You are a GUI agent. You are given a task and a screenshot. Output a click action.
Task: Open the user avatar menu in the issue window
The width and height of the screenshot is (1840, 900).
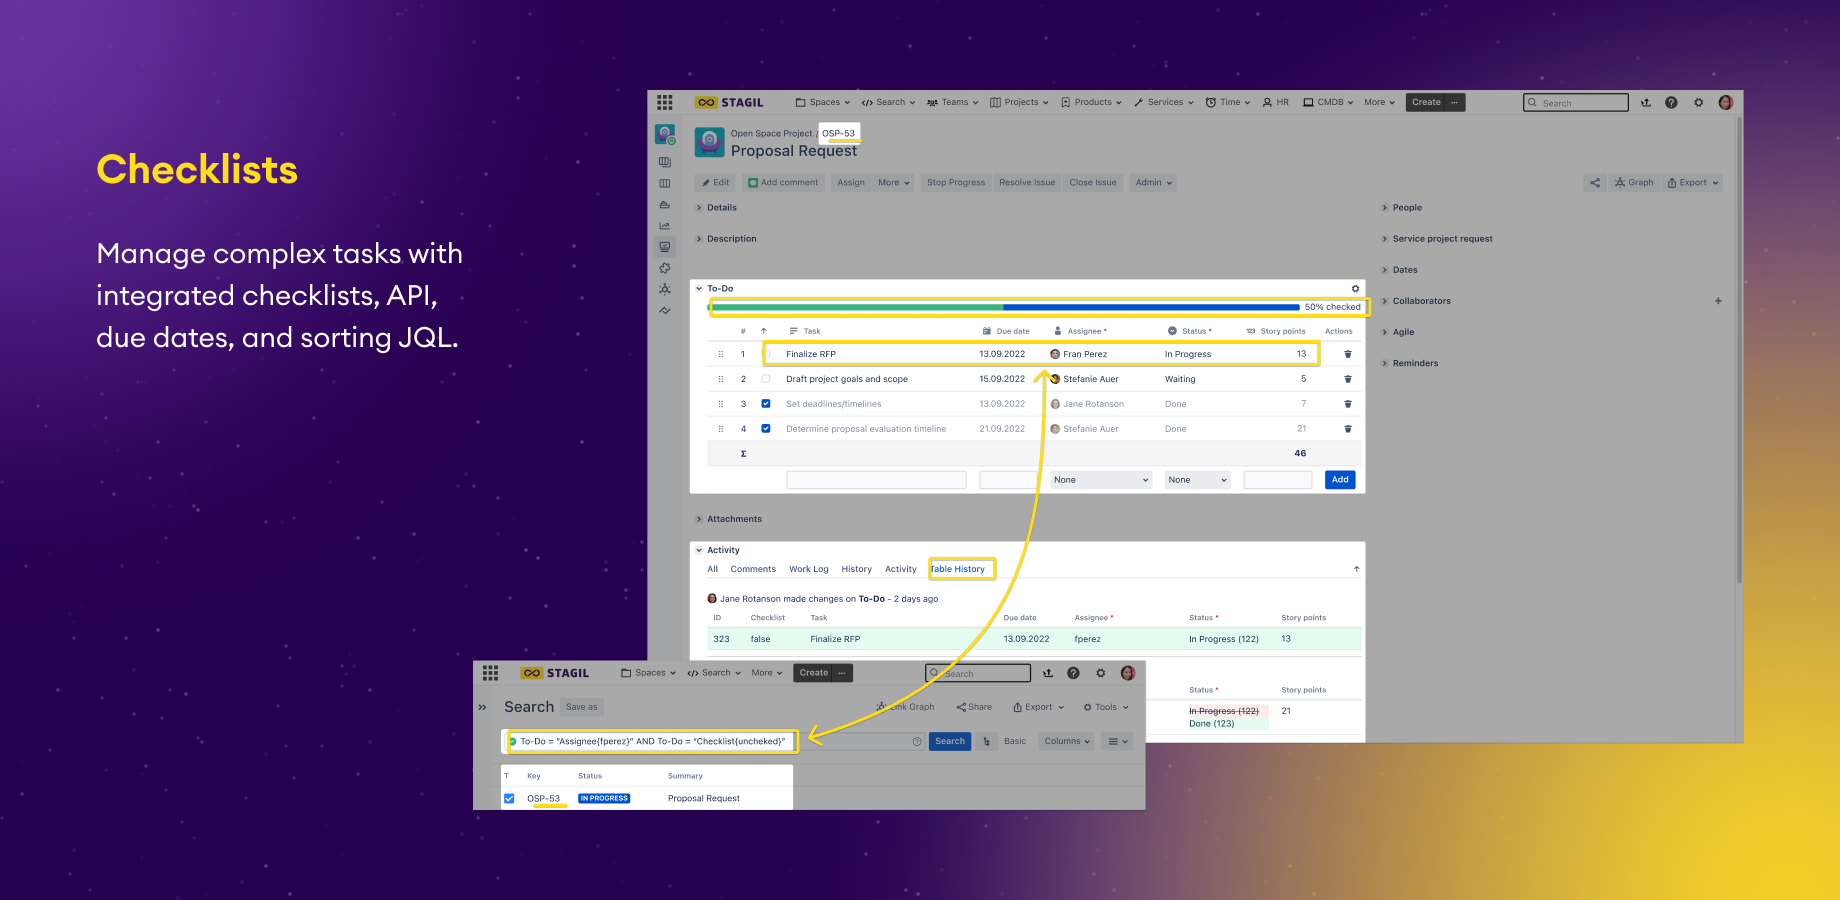tap(1725, 103)
